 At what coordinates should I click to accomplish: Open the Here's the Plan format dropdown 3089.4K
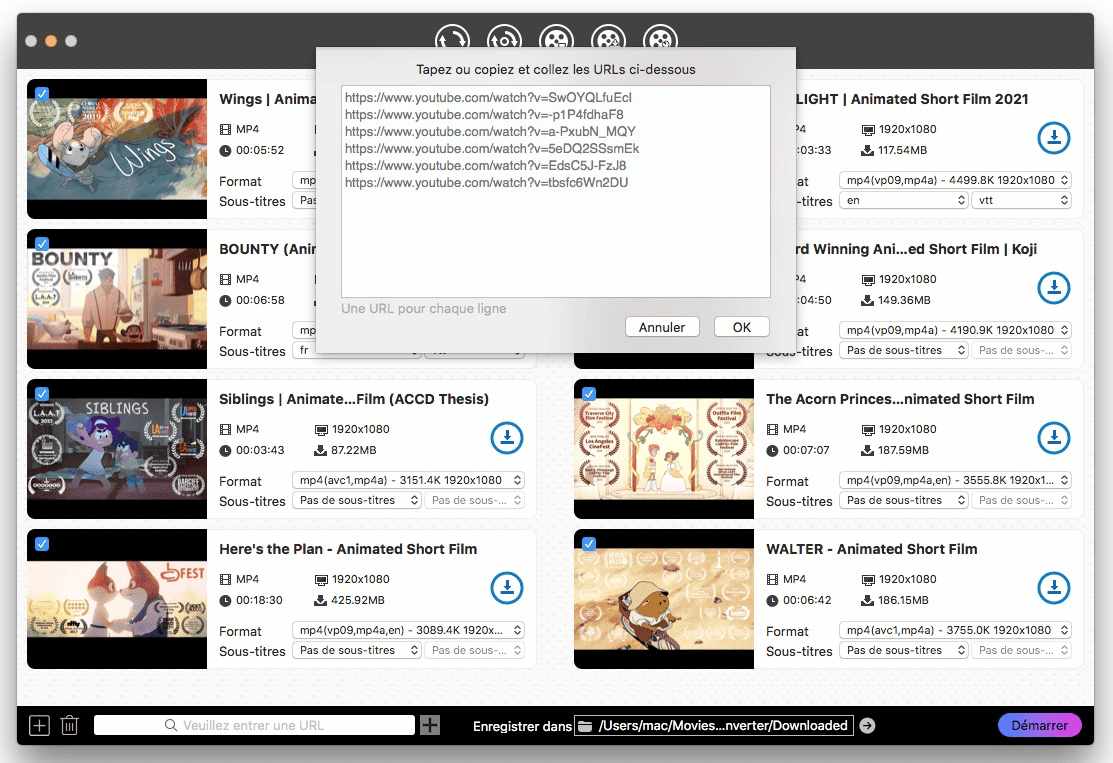pyautogui.click(x=408, y=630)
